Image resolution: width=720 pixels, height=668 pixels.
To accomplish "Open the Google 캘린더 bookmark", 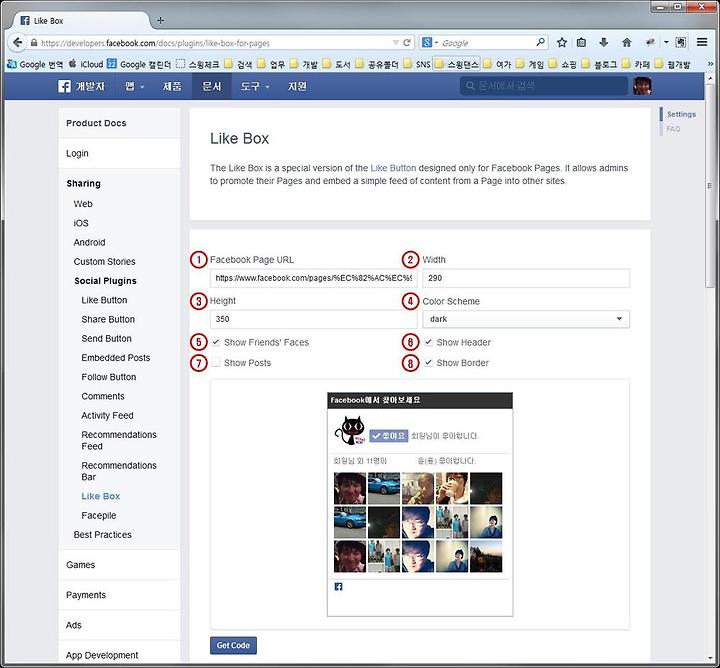I will tap(139, 64).
